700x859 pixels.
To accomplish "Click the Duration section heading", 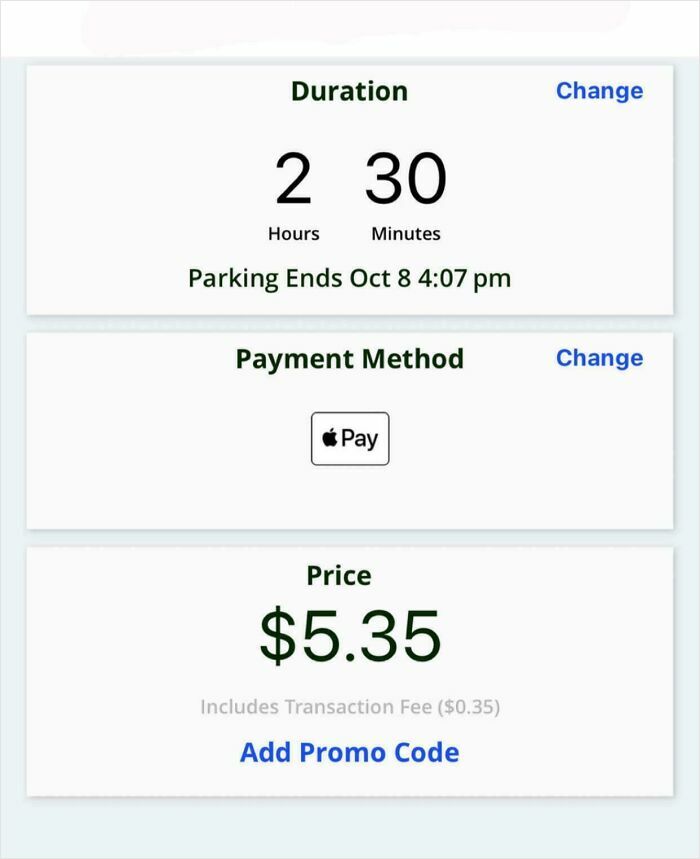I will click(349, 91).
